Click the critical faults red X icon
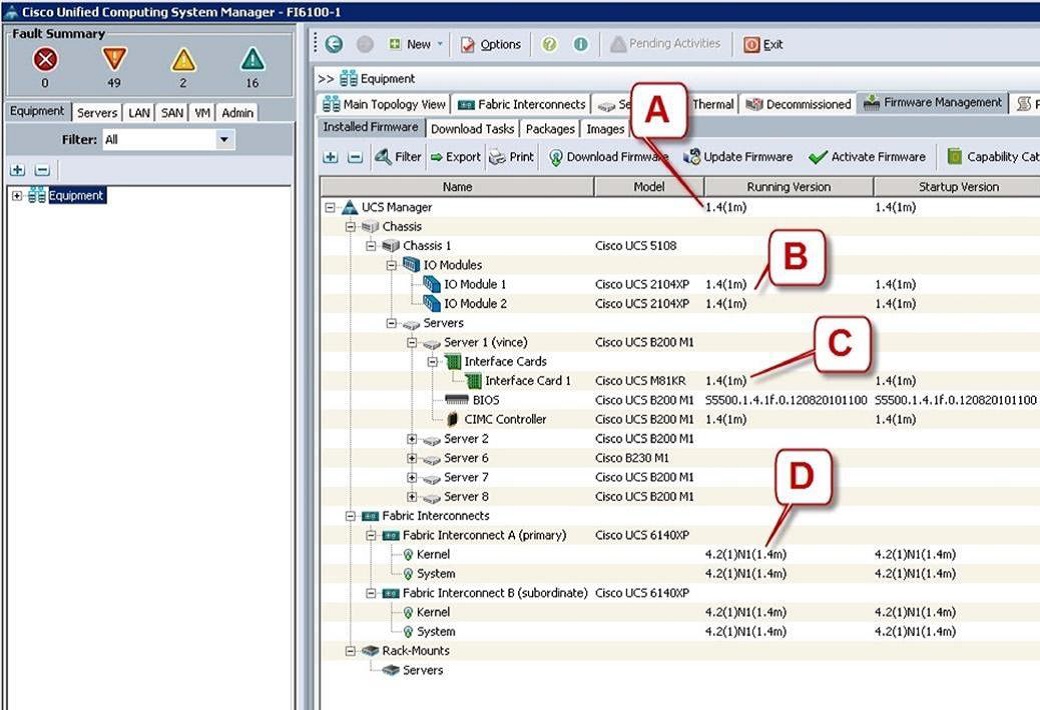Screen dimensions: 1040x710 pyautogui.click(x=45, y=60)
